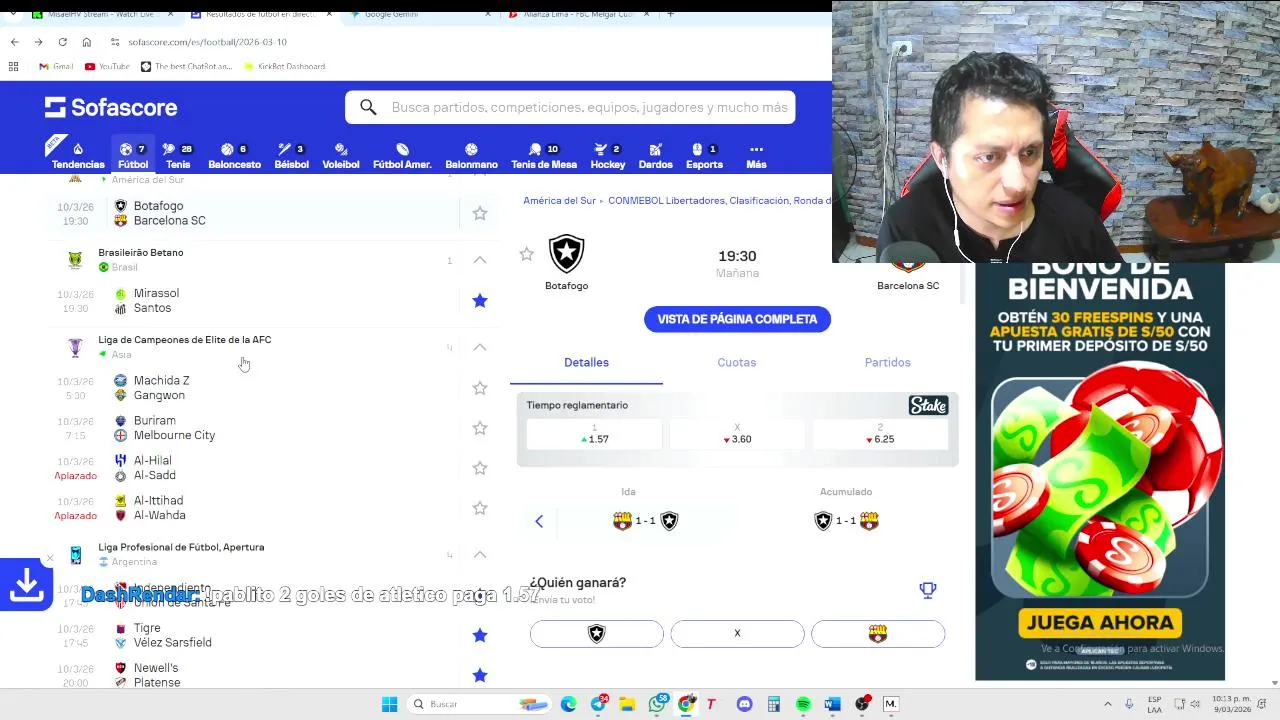
Task: Open the Detalles tab
Action: pos(586,362)
